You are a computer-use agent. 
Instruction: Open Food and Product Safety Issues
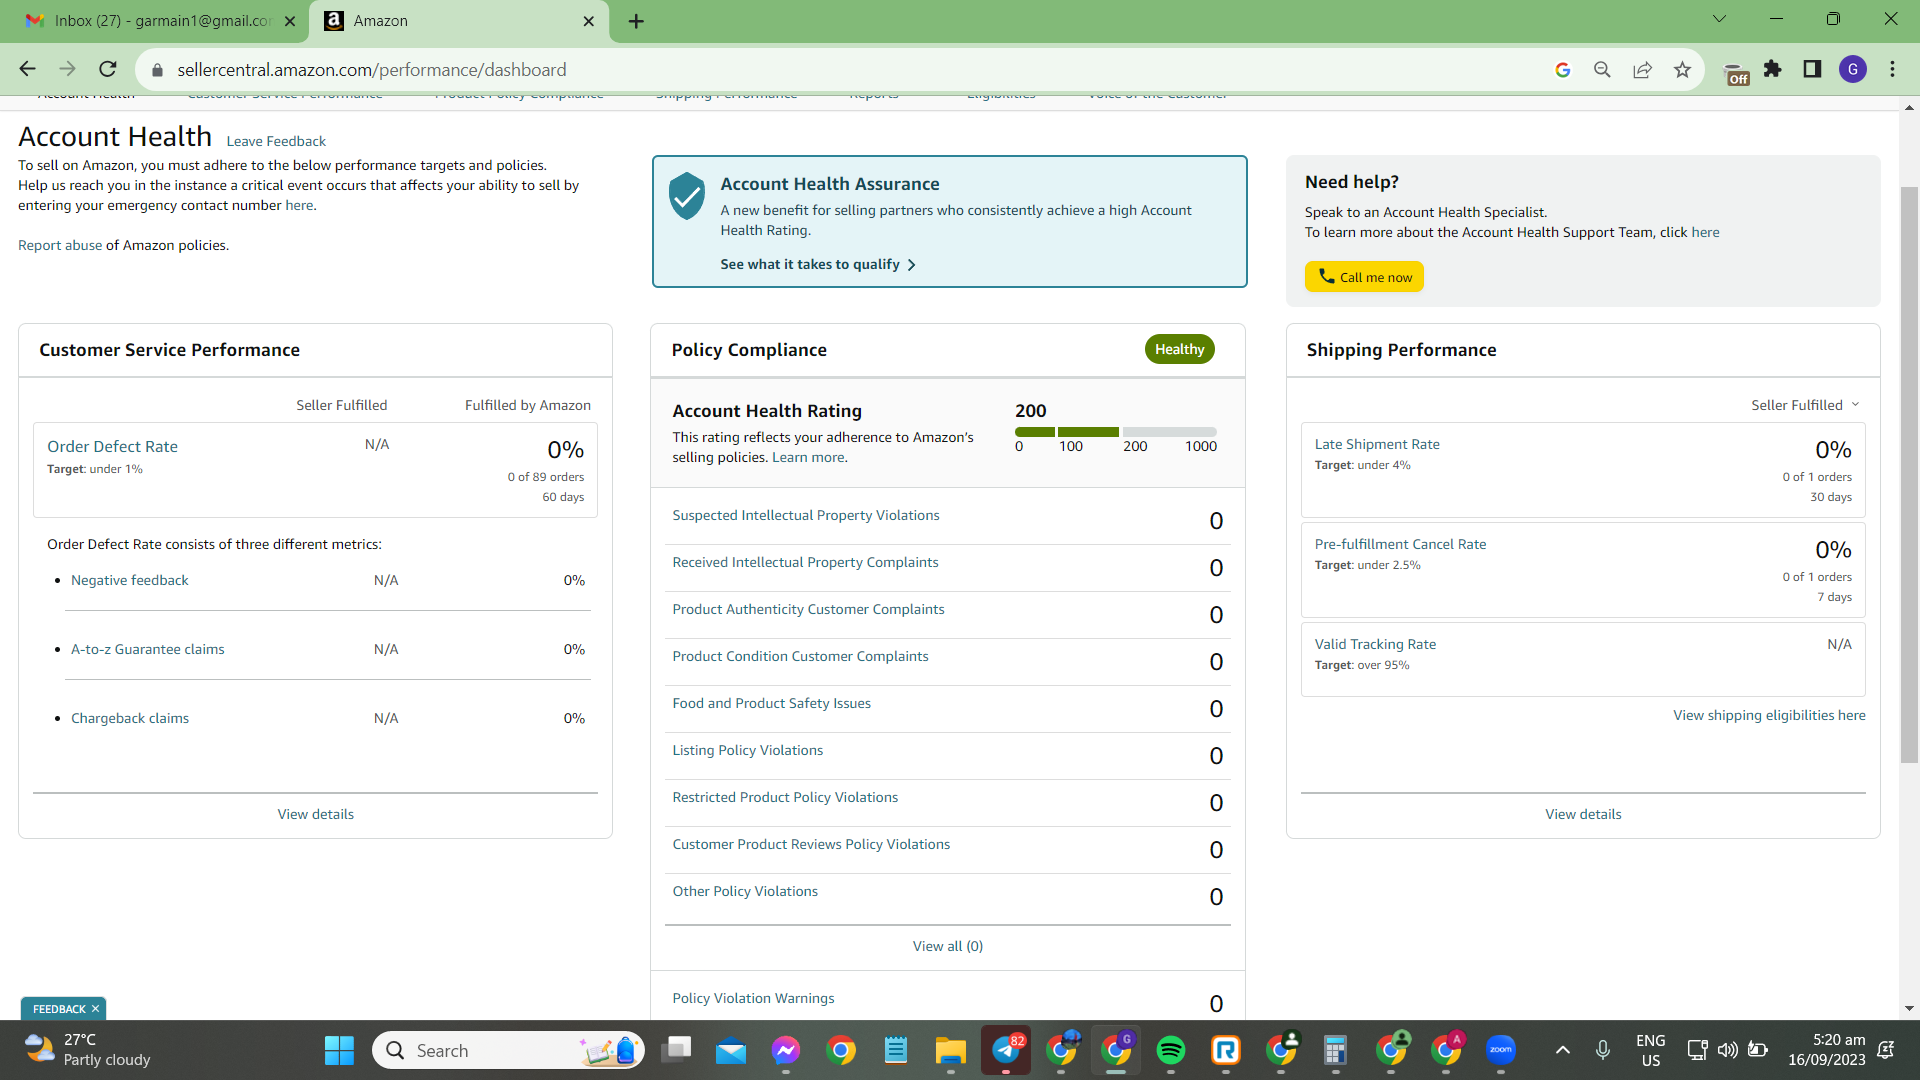pyautogui.click(x=771, y=703)
